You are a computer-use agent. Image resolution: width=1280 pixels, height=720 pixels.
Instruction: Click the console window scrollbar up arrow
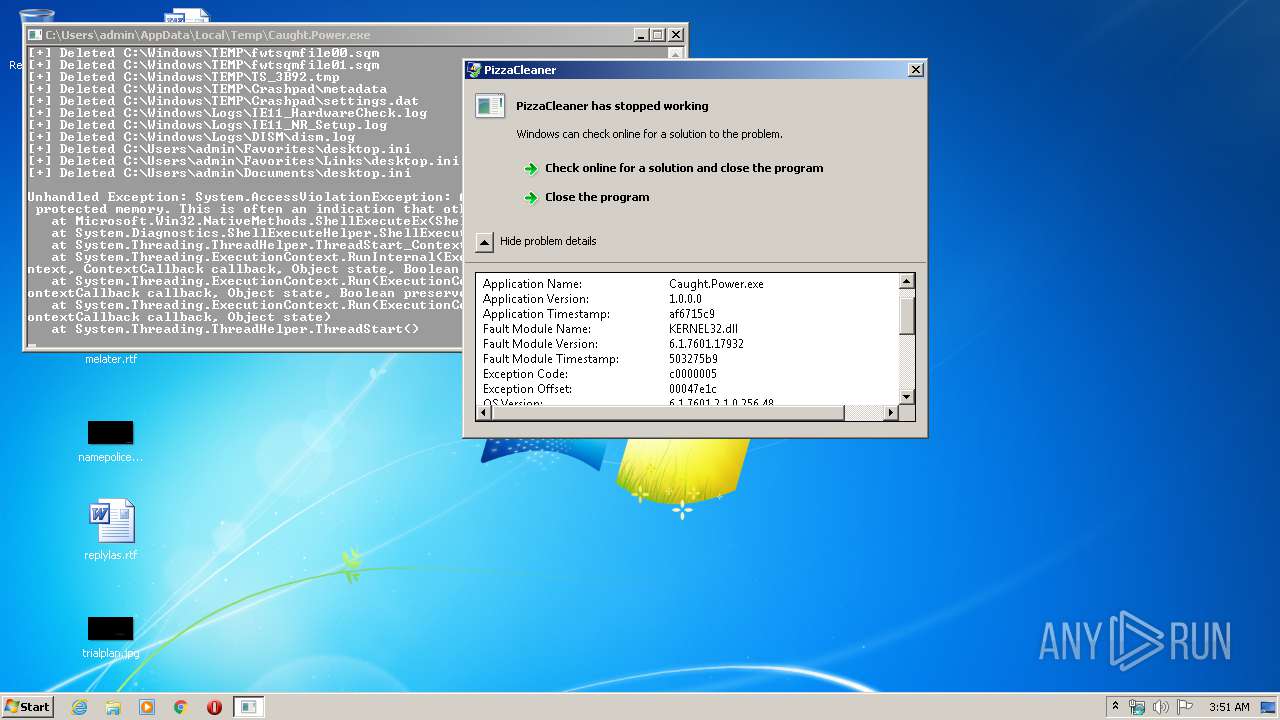pyautogui.click(x=675, y=54)
